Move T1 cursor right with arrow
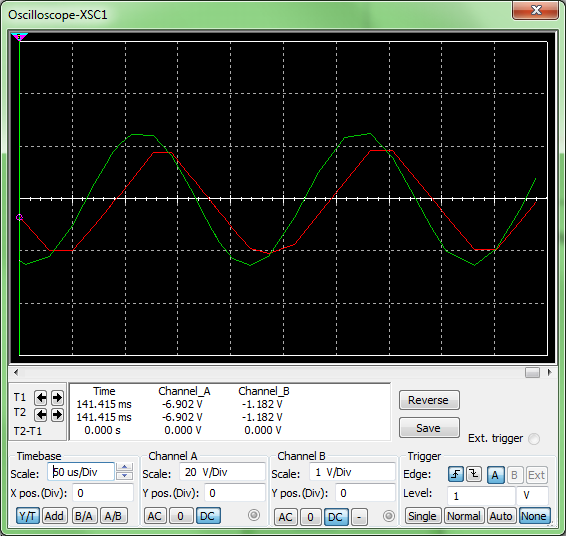 pos(57,398)
